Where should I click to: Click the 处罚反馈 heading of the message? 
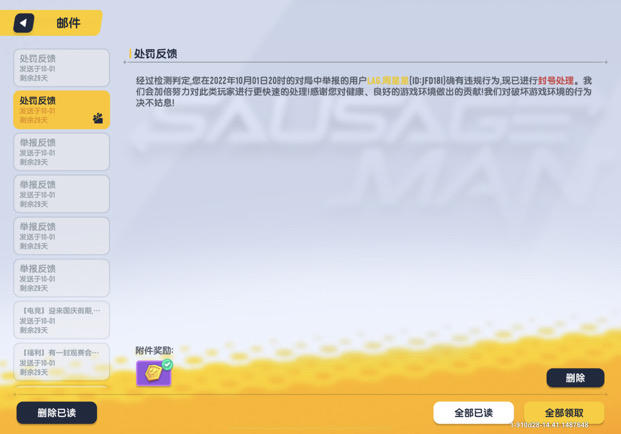click(x=155, y=54)
